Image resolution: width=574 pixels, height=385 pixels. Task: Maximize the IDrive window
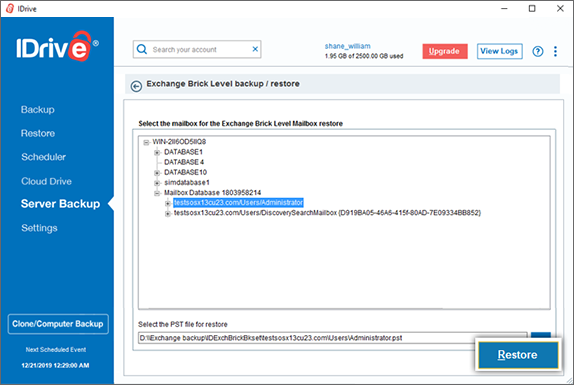coord(532,8)
